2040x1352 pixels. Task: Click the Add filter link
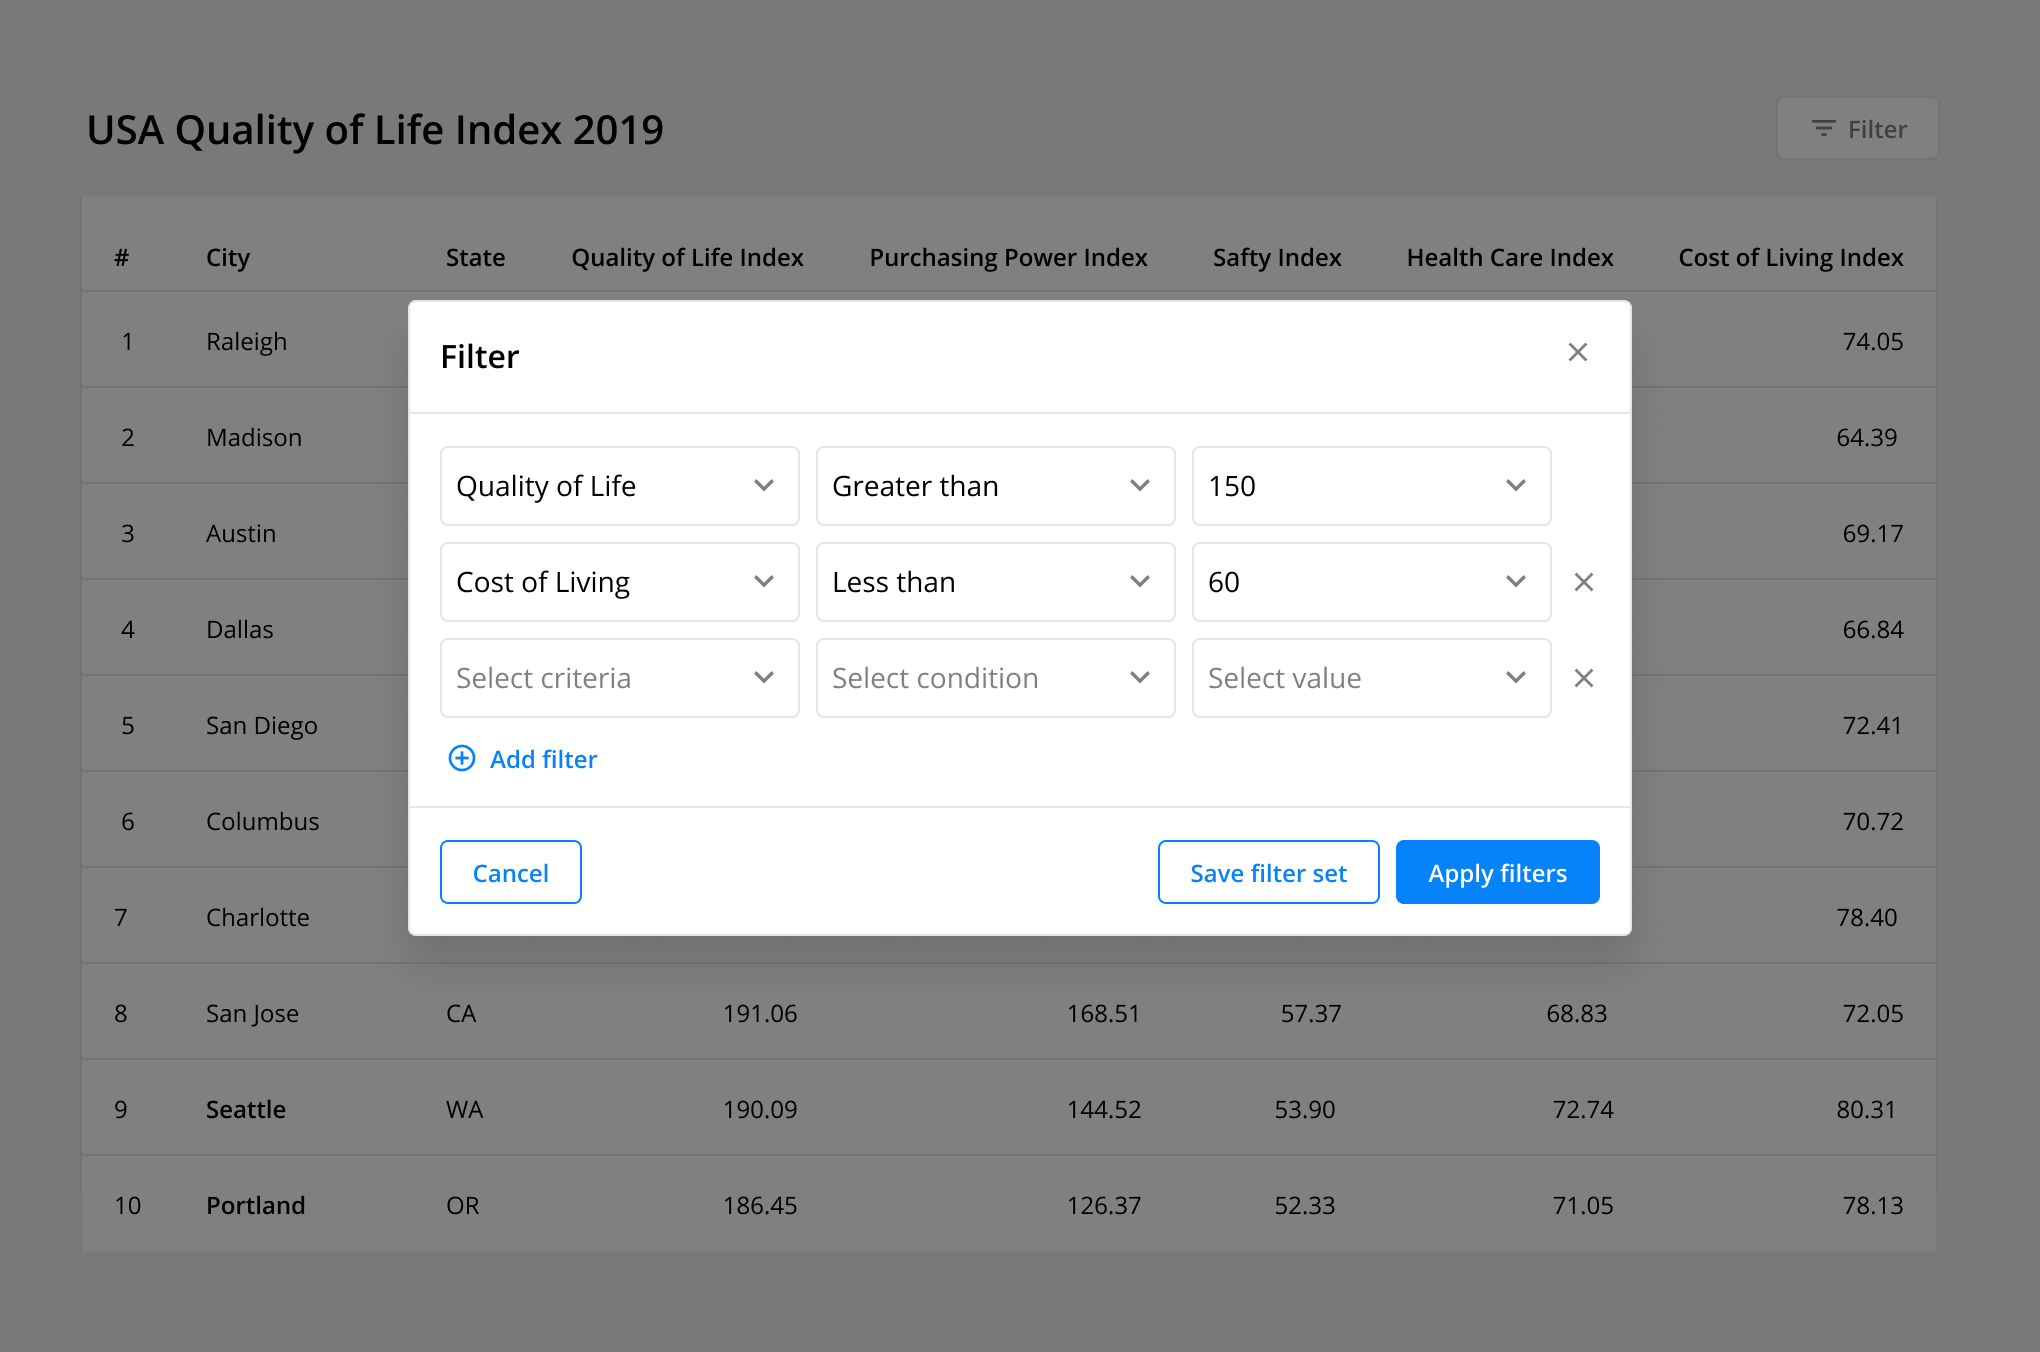(543, 759)
